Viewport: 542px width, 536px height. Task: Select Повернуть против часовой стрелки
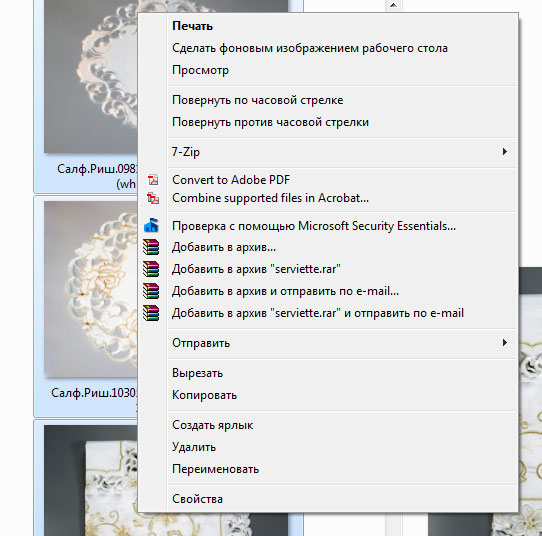pyautogui.click(x=327, y=122)
